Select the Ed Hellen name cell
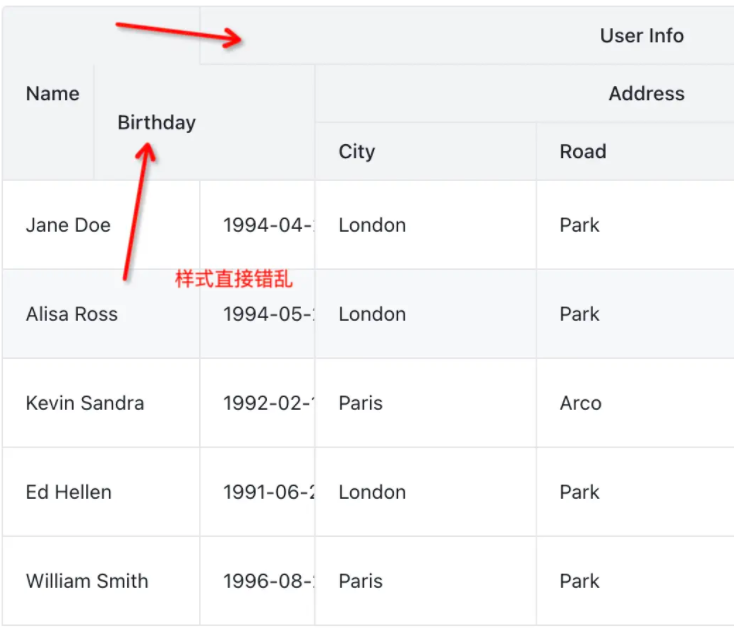Image resolution: width=749 pixels, height=644 pixels. point(69,492)
